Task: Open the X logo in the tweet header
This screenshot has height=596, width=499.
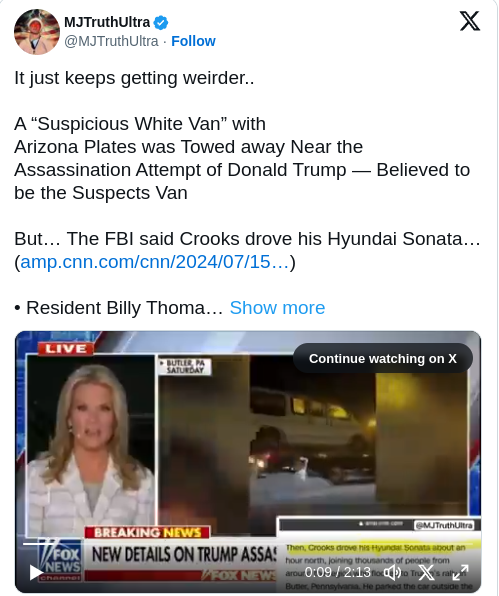Action: pos(470,21)
